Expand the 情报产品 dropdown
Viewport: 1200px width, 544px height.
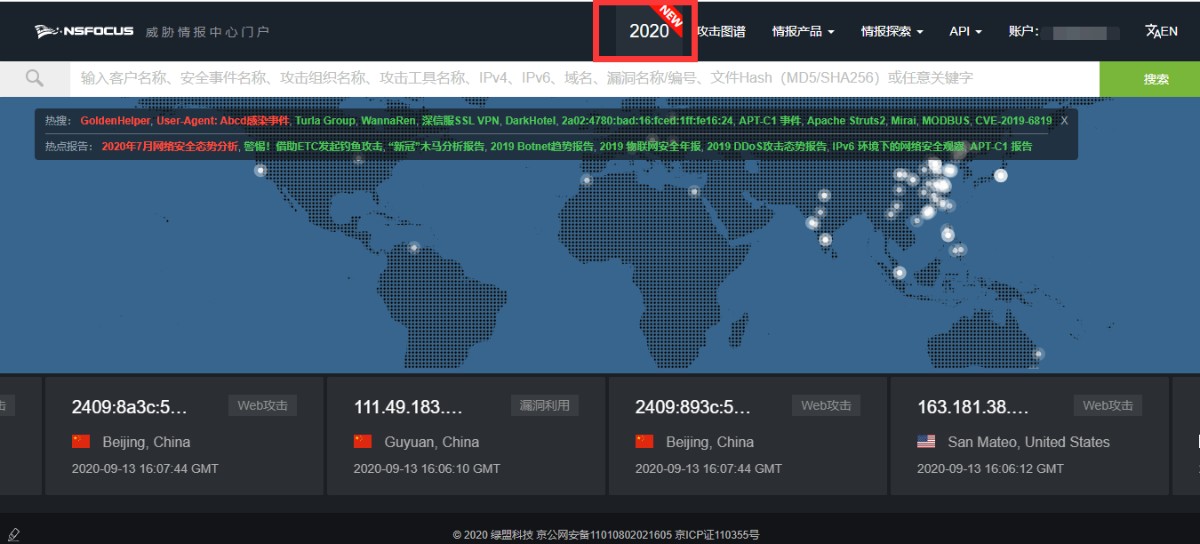[x=803, y=31]
